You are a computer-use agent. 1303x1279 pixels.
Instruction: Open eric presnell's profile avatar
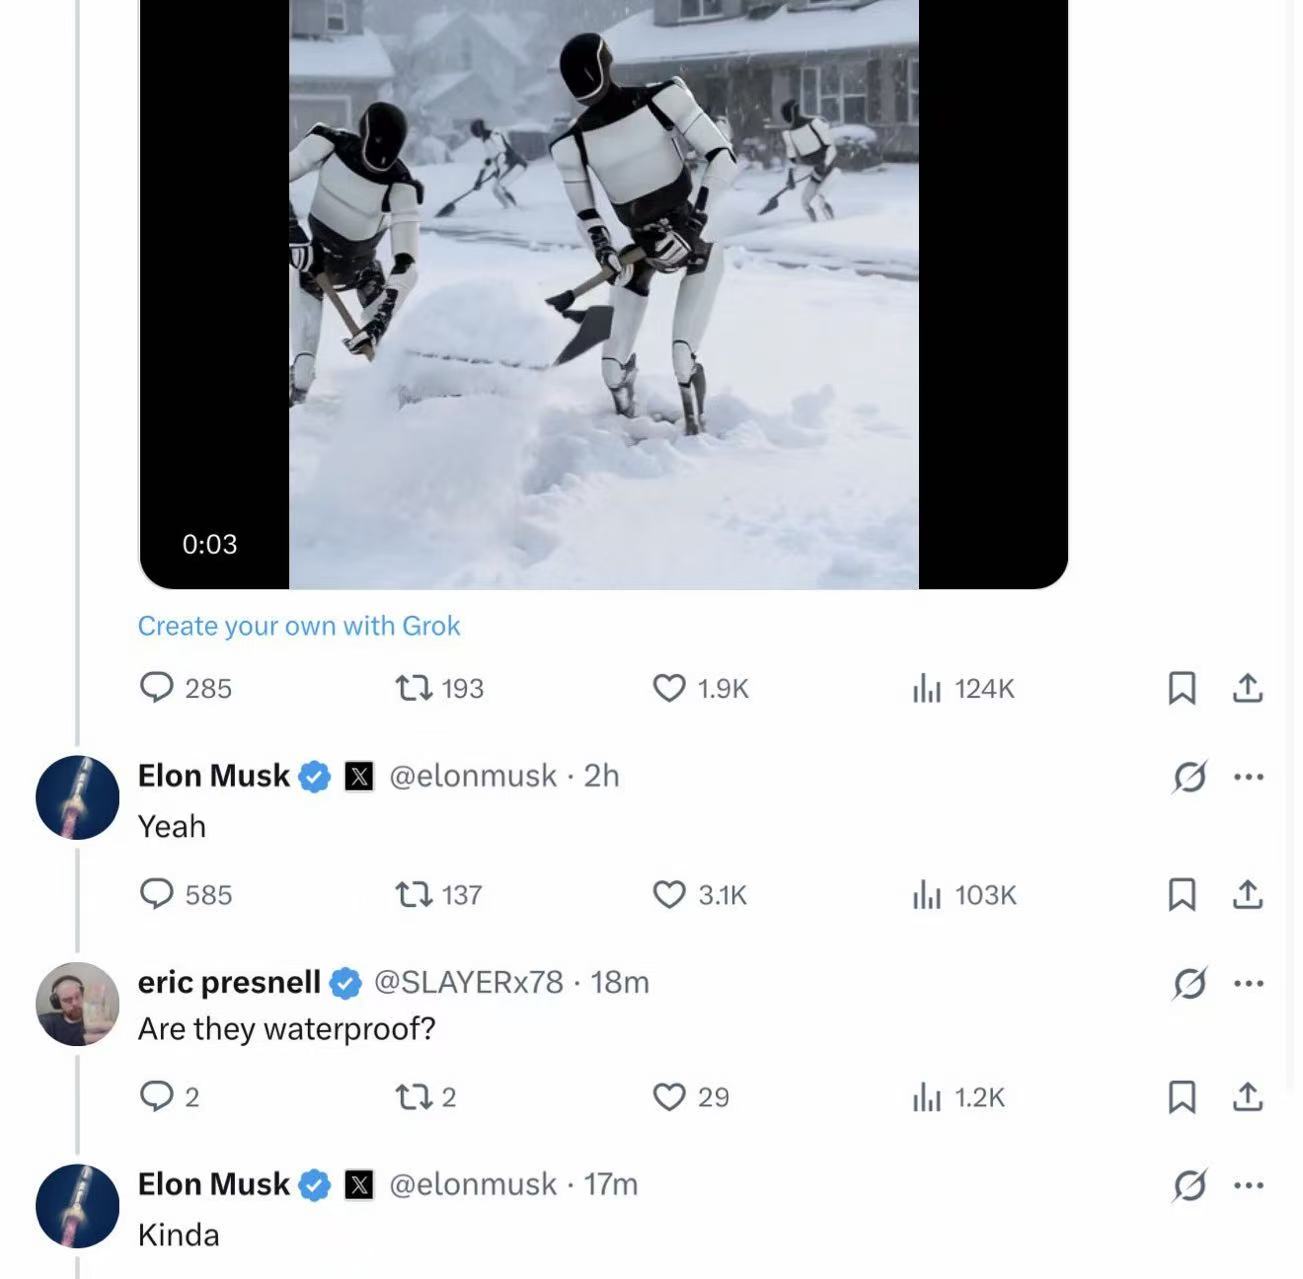click(x=78, y=1003)
